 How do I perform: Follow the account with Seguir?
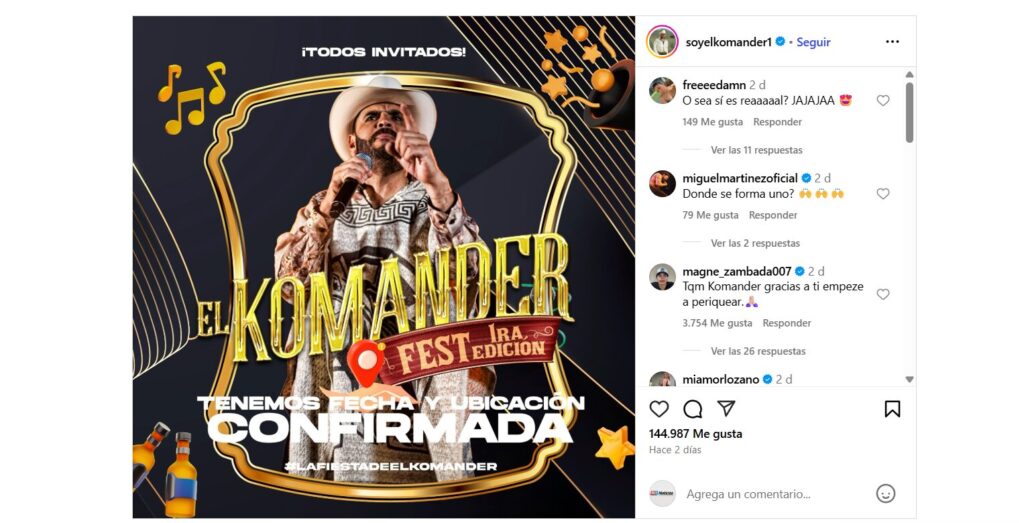813,42
